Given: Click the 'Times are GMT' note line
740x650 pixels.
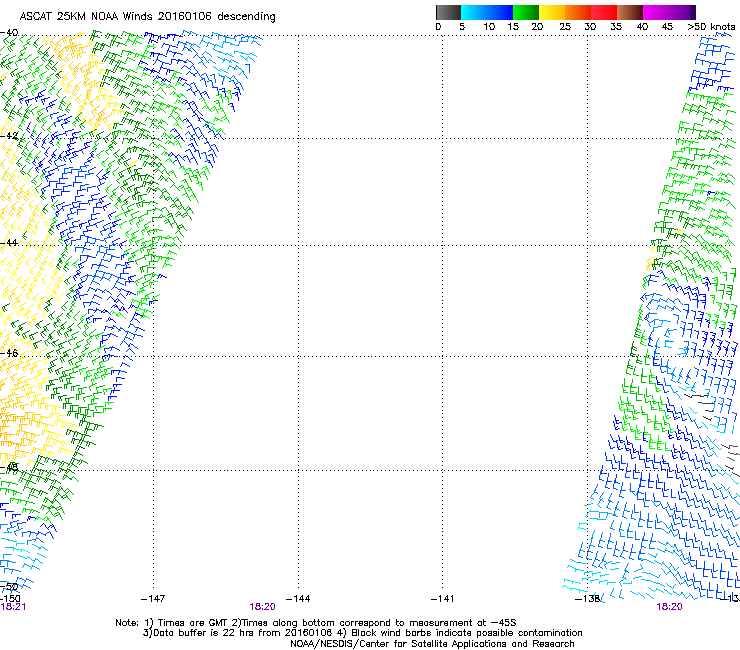Looking at the screenshot, I should click(x=316, y=623).
